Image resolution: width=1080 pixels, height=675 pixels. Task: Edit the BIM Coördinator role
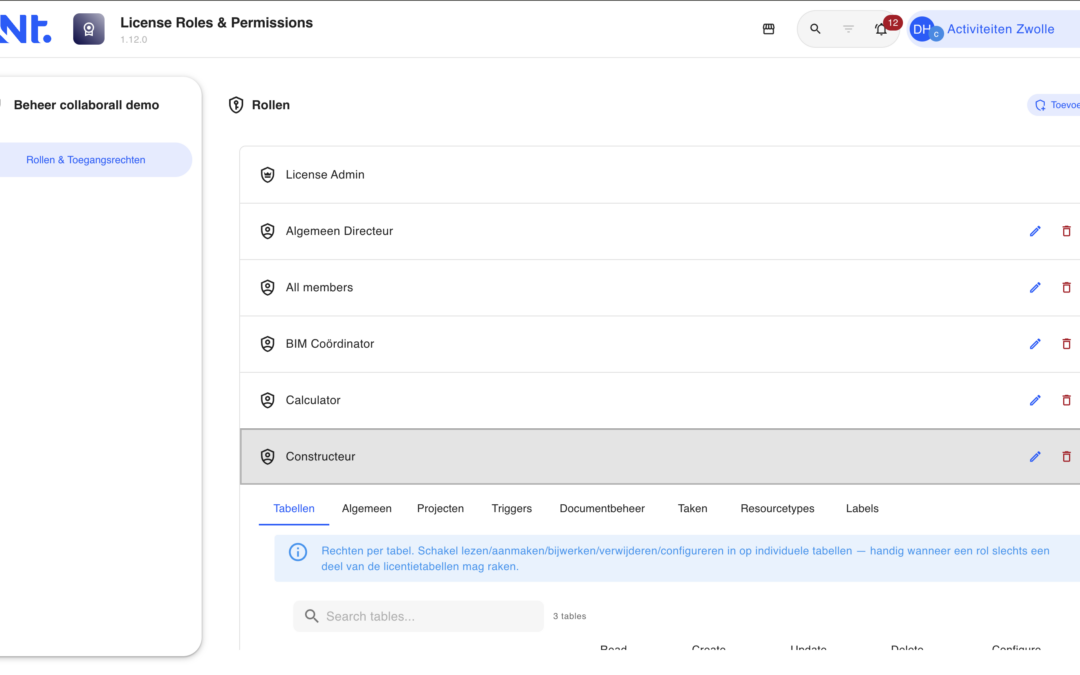pyautogui.click(x=1035, y=344)
